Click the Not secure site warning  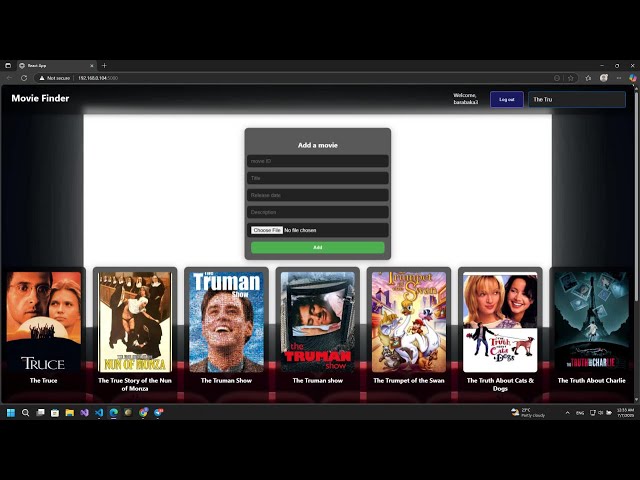click(x=55, y=78)
